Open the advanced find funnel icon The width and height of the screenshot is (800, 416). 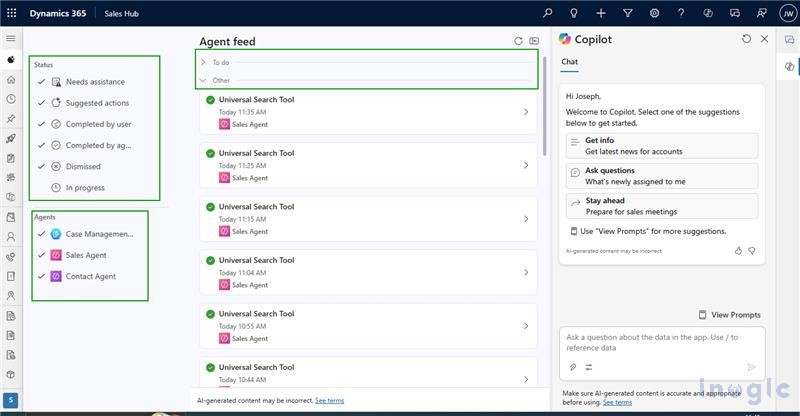(628, 13)
